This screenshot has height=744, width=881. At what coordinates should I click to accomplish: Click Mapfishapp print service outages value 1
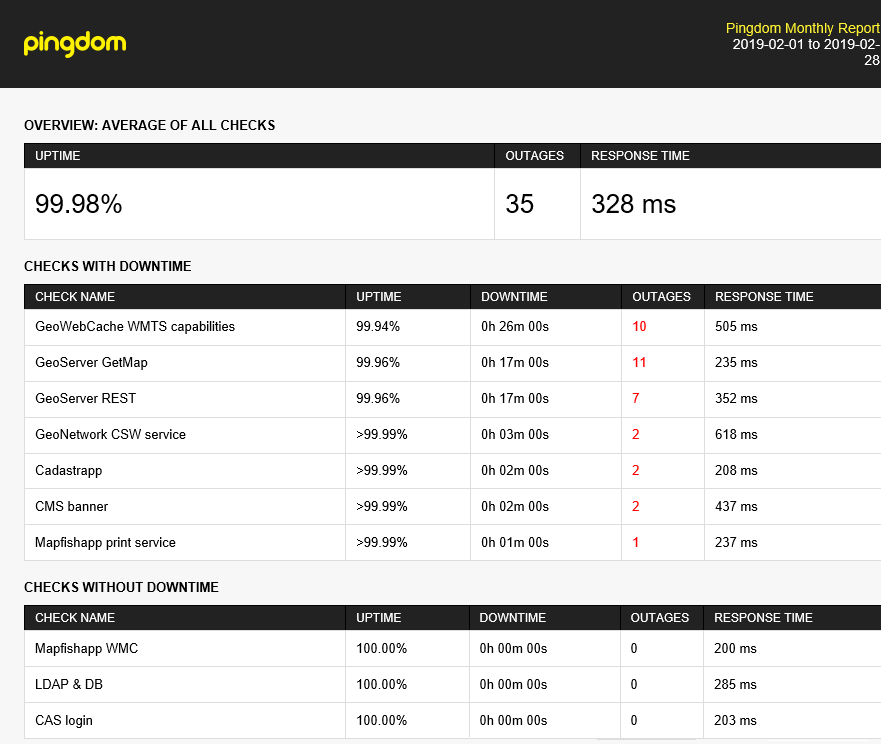[635, 542]
